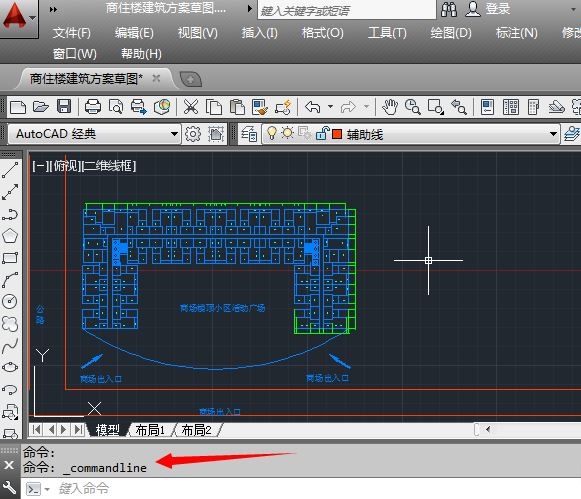Select Zoom Realtime icon
Screen dimensions: 581x499
tap(412, 107)
